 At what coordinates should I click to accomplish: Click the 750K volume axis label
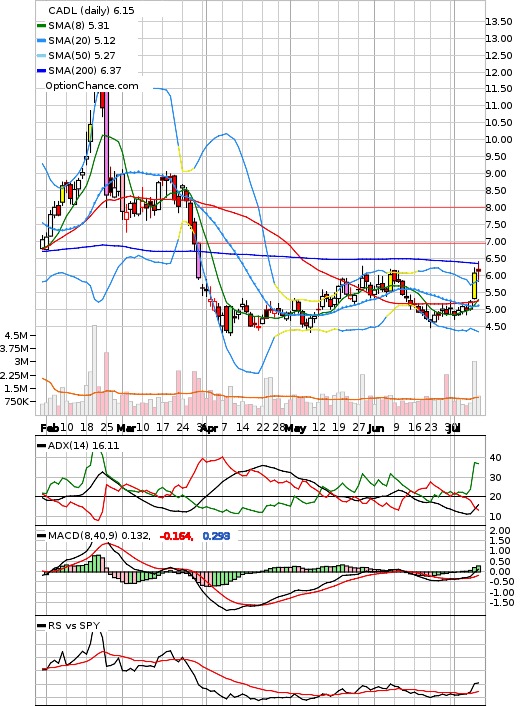[x=16, y=401]
